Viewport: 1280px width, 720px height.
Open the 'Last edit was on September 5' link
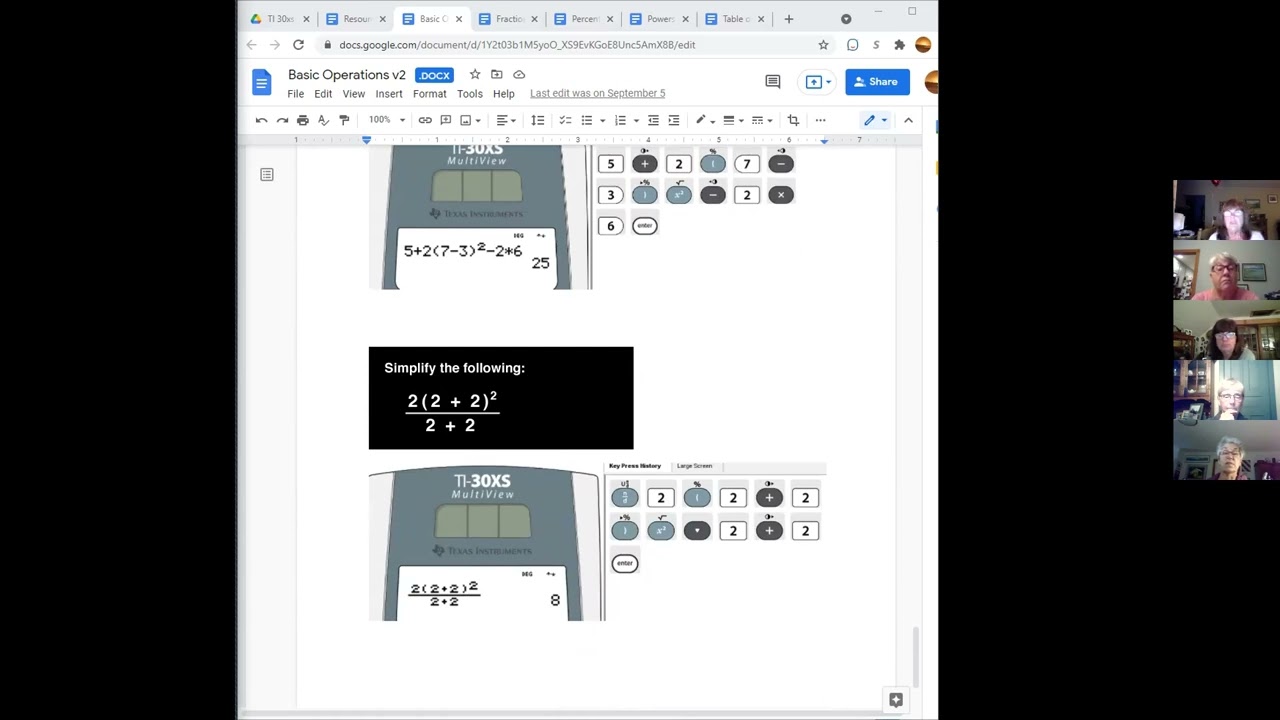point(597,94)
